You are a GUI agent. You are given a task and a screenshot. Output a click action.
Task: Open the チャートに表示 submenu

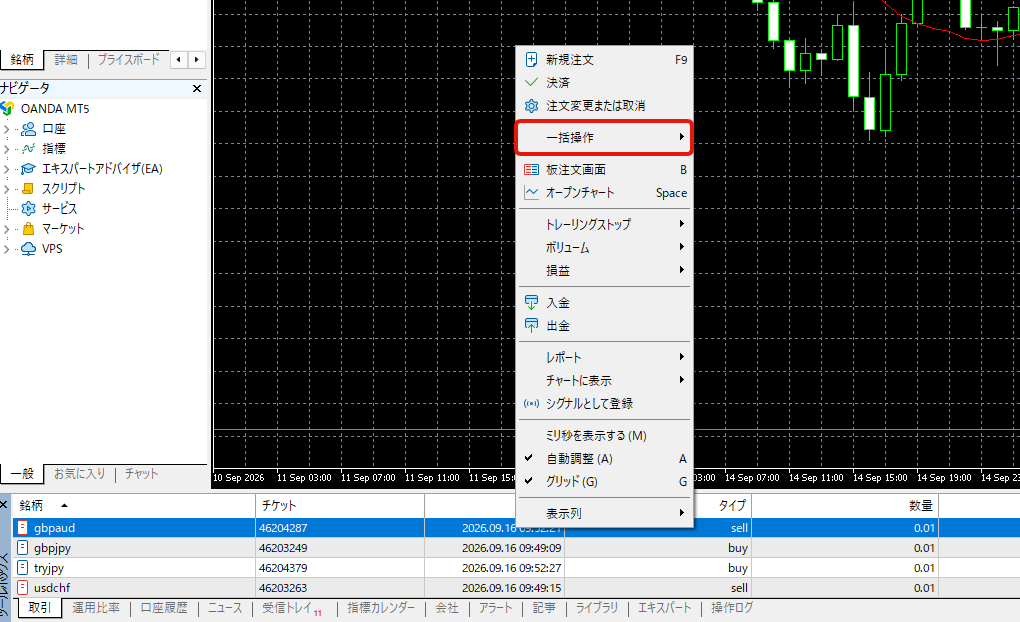coord(604,381)
